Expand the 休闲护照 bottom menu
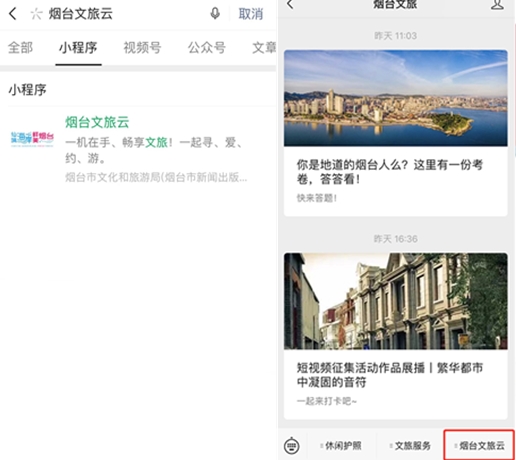The width and height of the screenshot is (516, 460). point(341,445)
